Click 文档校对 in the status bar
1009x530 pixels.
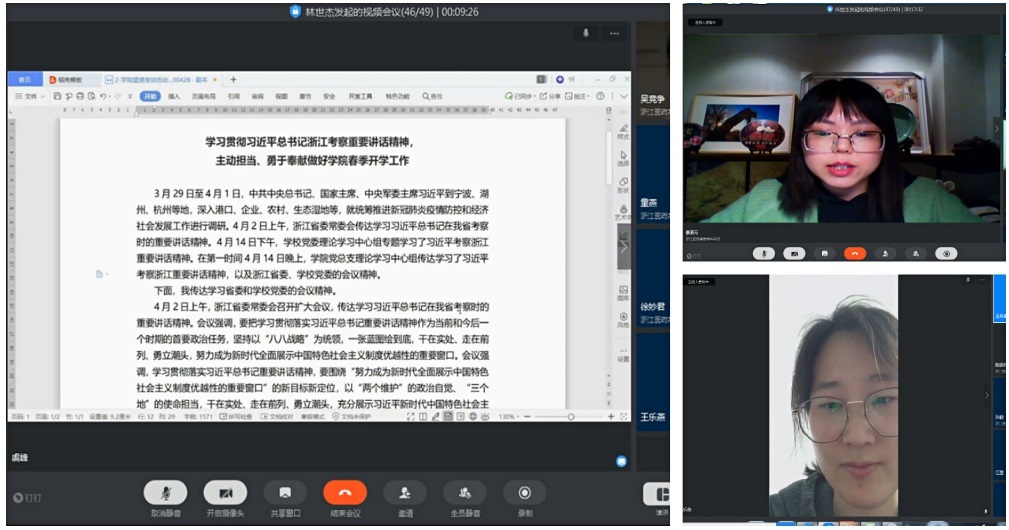pyautogui.click(x=277, y=417)
